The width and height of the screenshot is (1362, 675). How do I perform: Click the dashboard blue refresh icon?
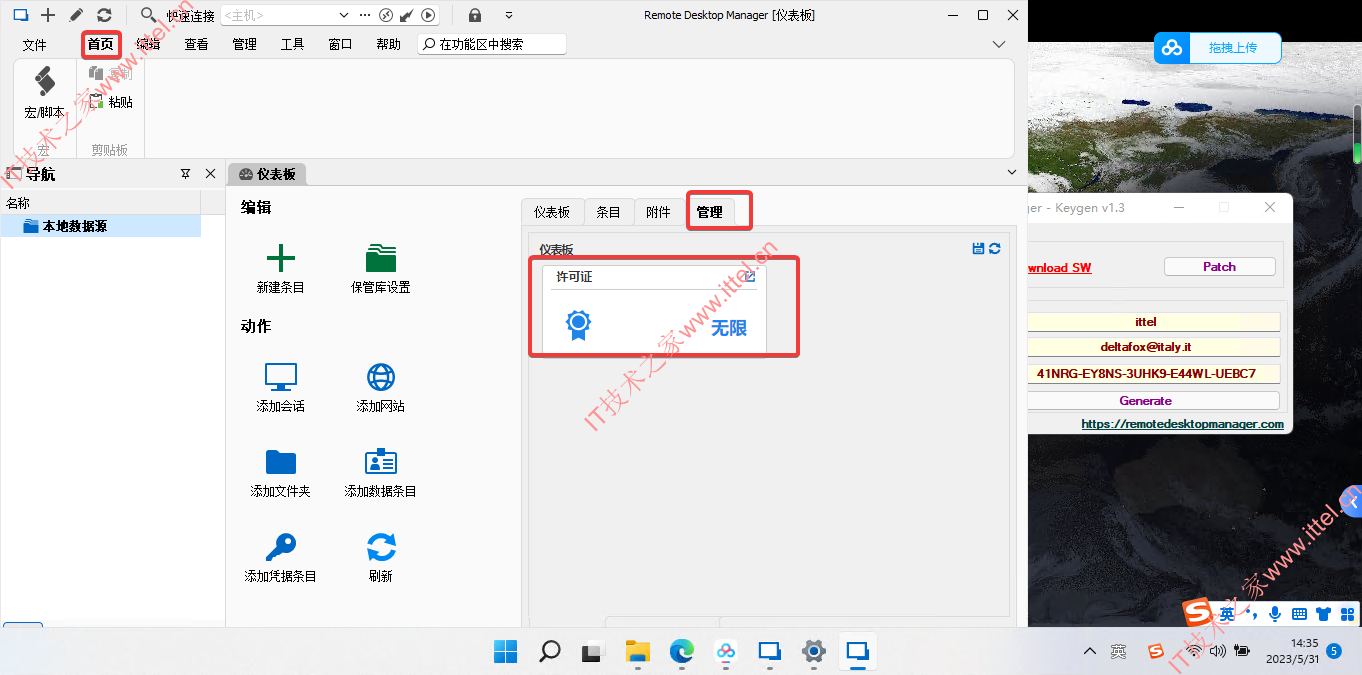click(995, 248)
